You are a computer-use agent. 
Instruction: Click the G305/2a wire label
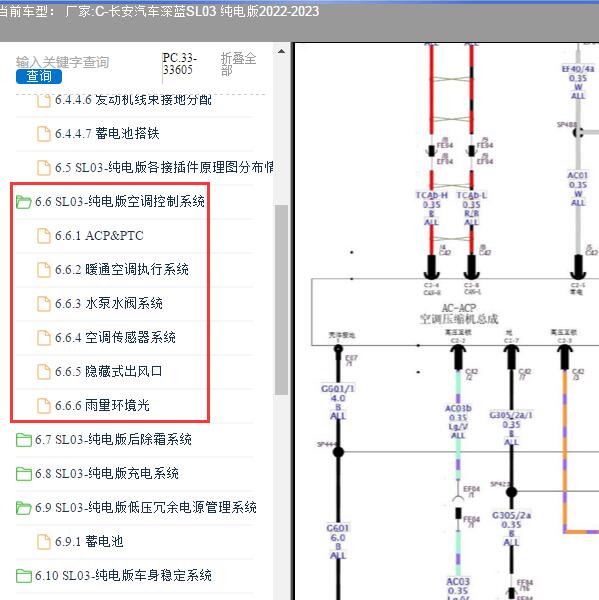tap(511, 515)
